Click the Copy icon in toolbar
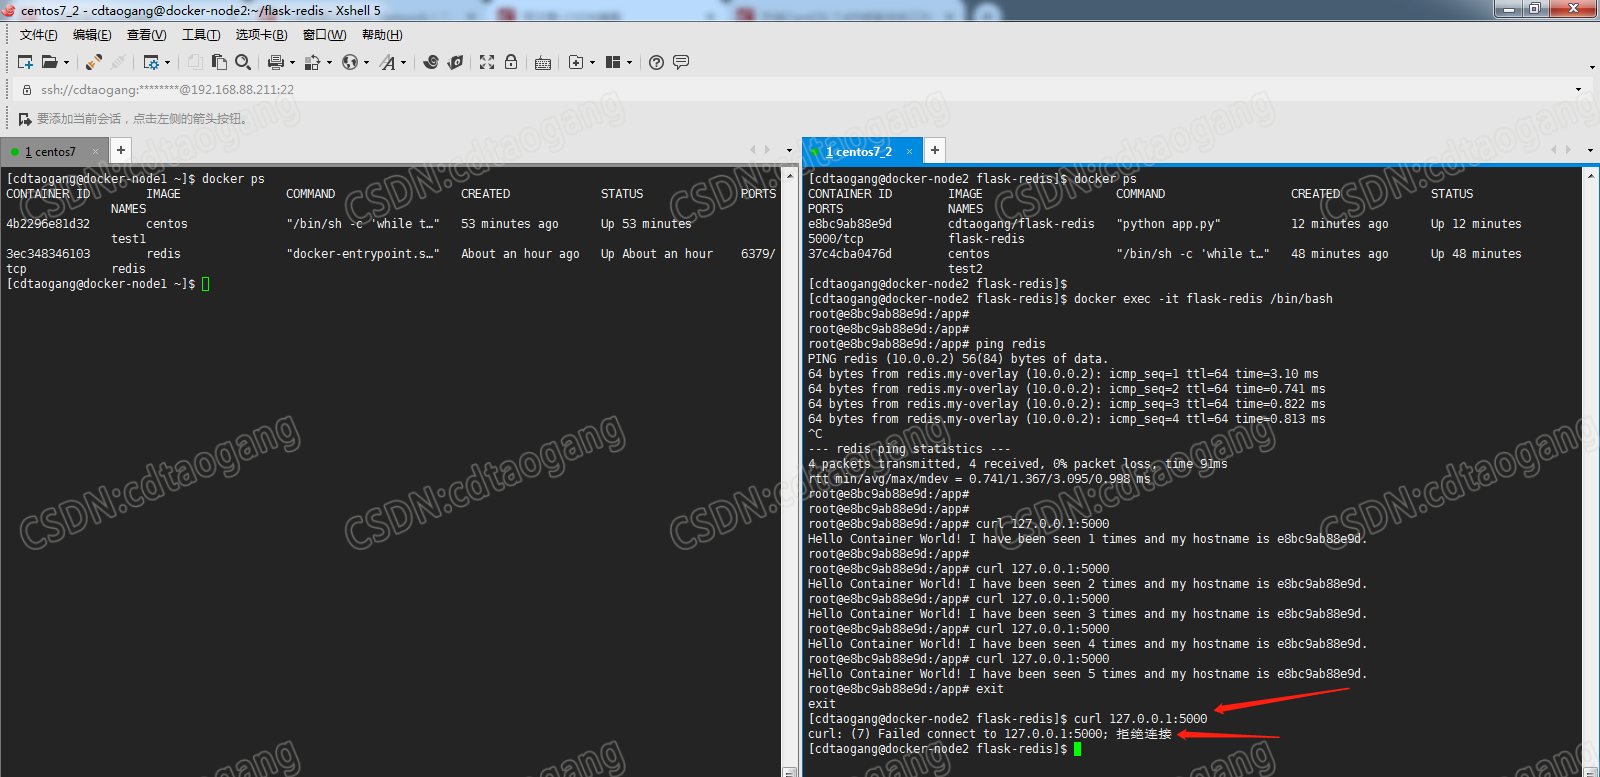Image resolution: width=1600 pixels, height=777 pixels. [x=195, y=62]
